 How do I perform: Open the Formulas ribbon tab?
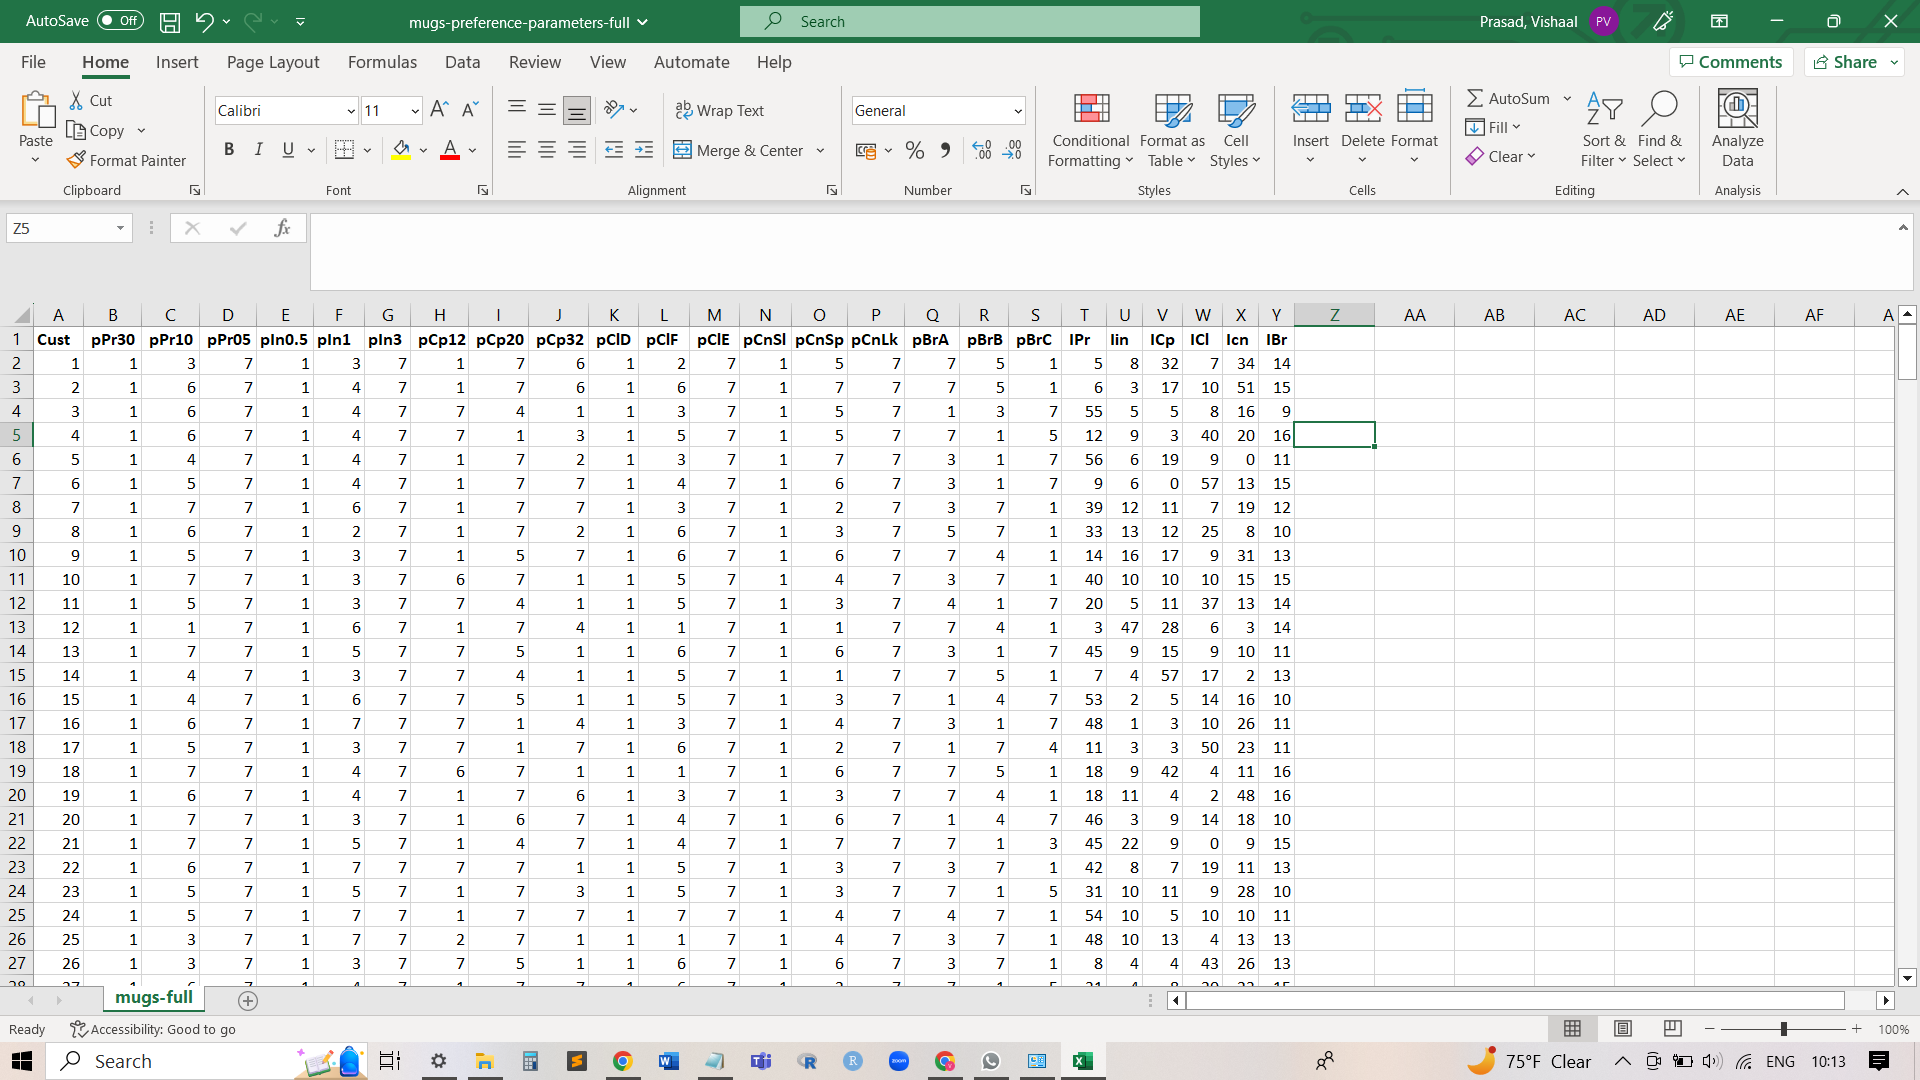pyautogui.click(x=382, y=62)
